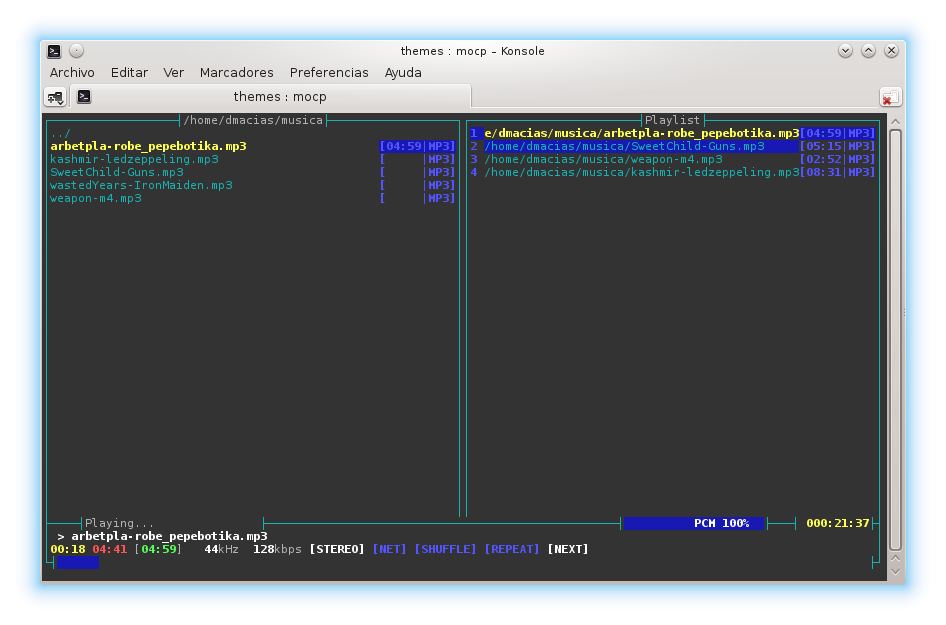
Task: Open the Editar menu
Action: point(129,73)
